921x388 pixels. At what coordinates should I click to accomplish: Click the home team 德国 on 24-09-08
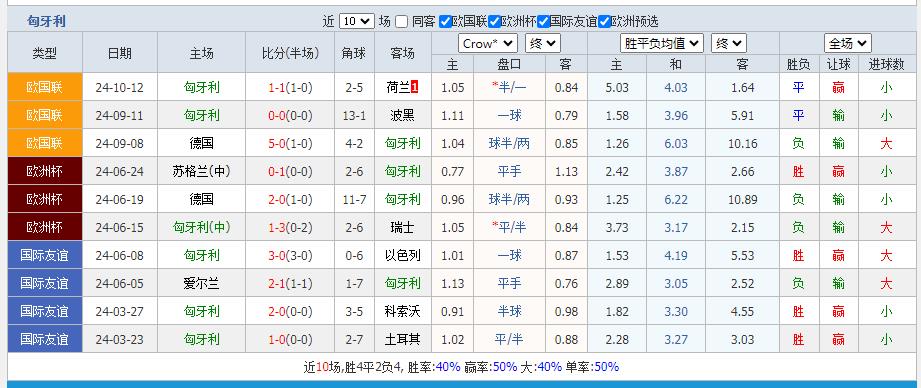coord(201,143)
